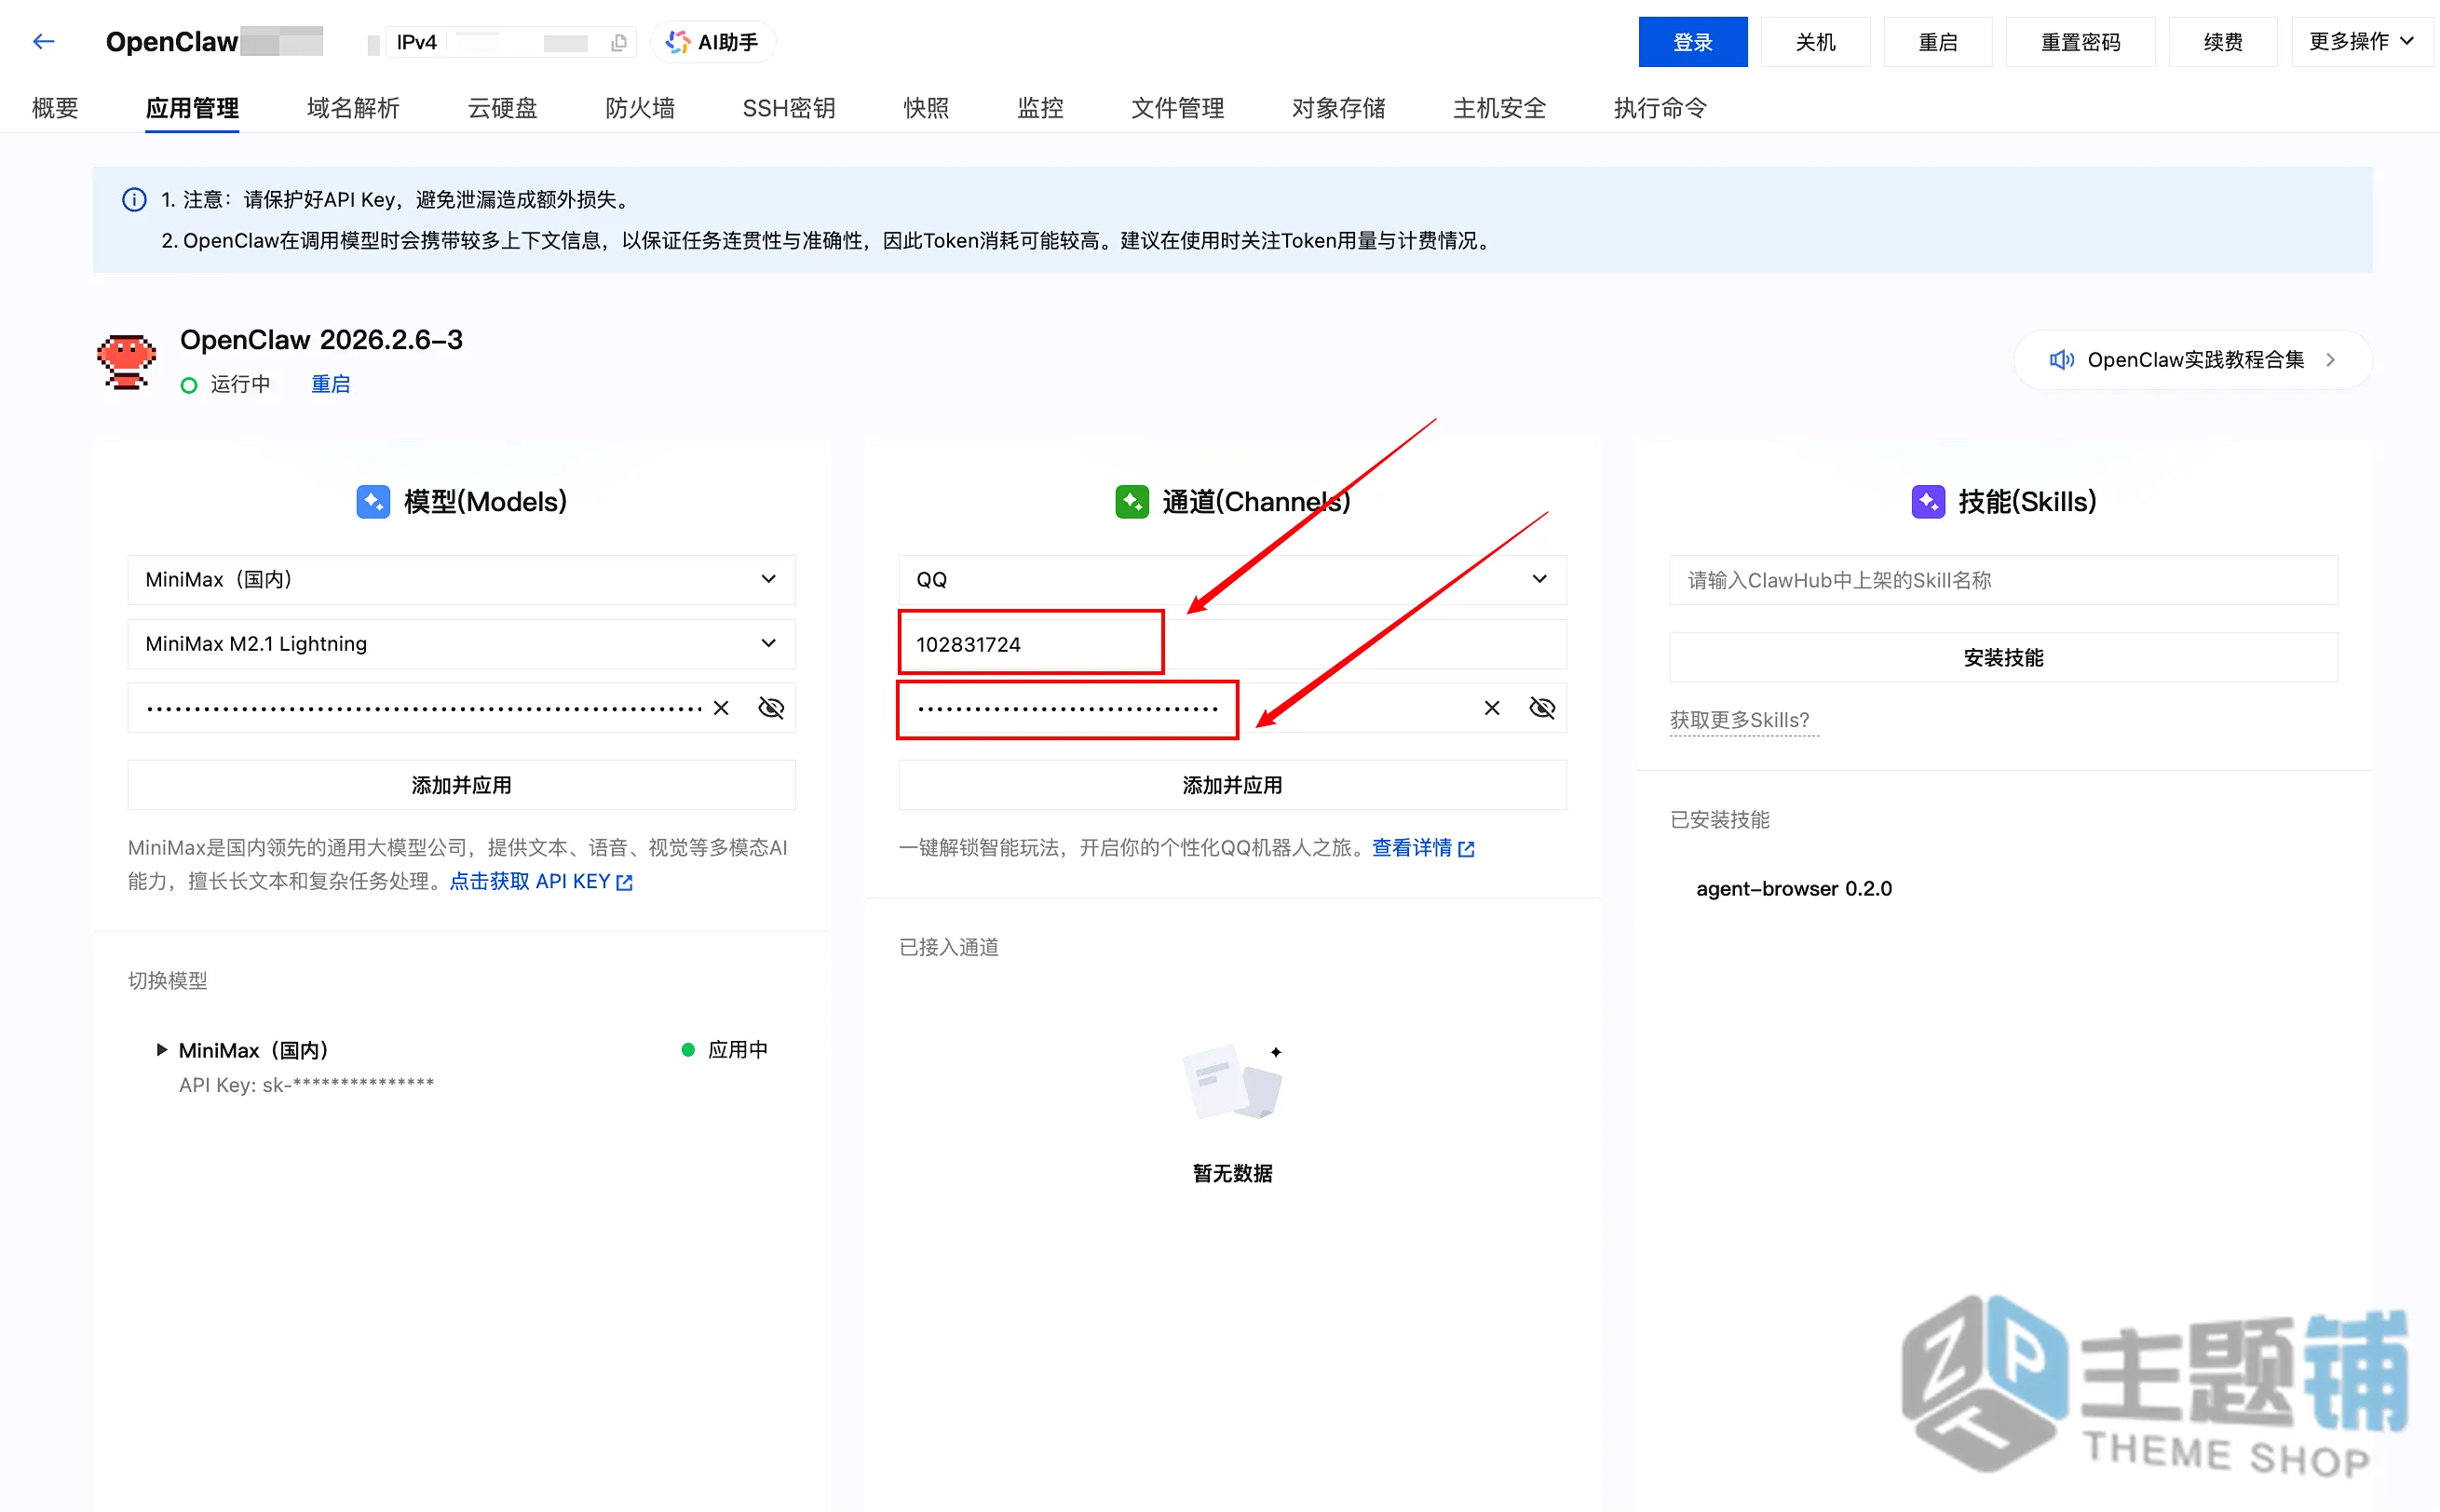This screenshot has width=2440, height=1512.
Task: Switch to the 对象存储 tab
Action: [1338, 108]
